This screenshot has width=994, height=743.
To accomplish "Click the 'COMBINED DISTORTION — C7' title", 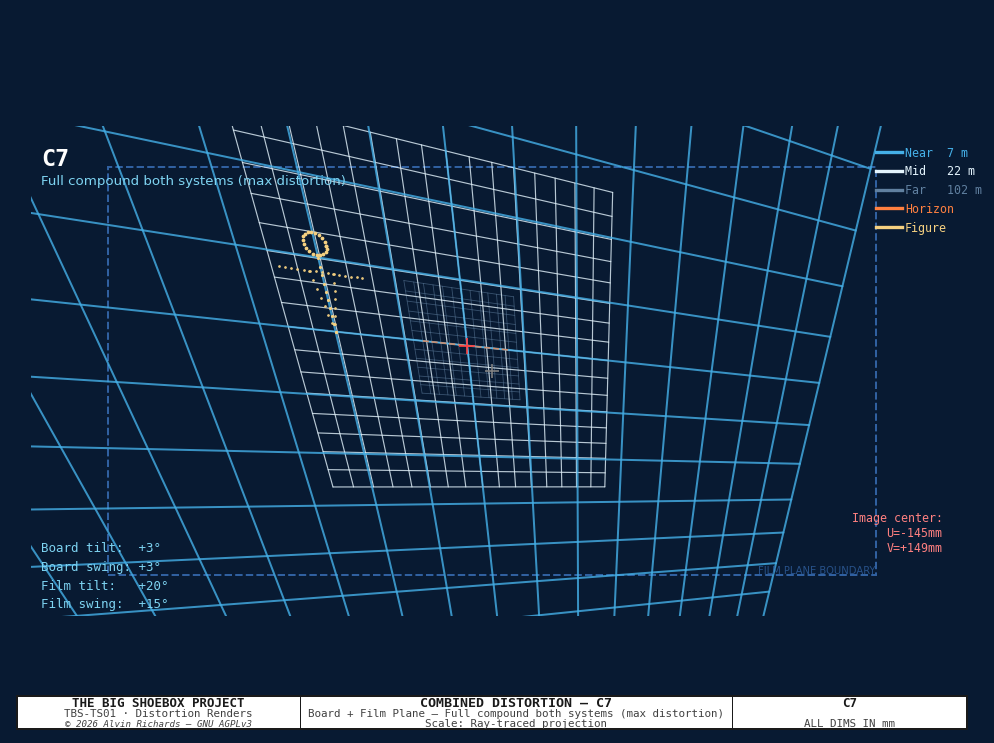I will (516, 703).
